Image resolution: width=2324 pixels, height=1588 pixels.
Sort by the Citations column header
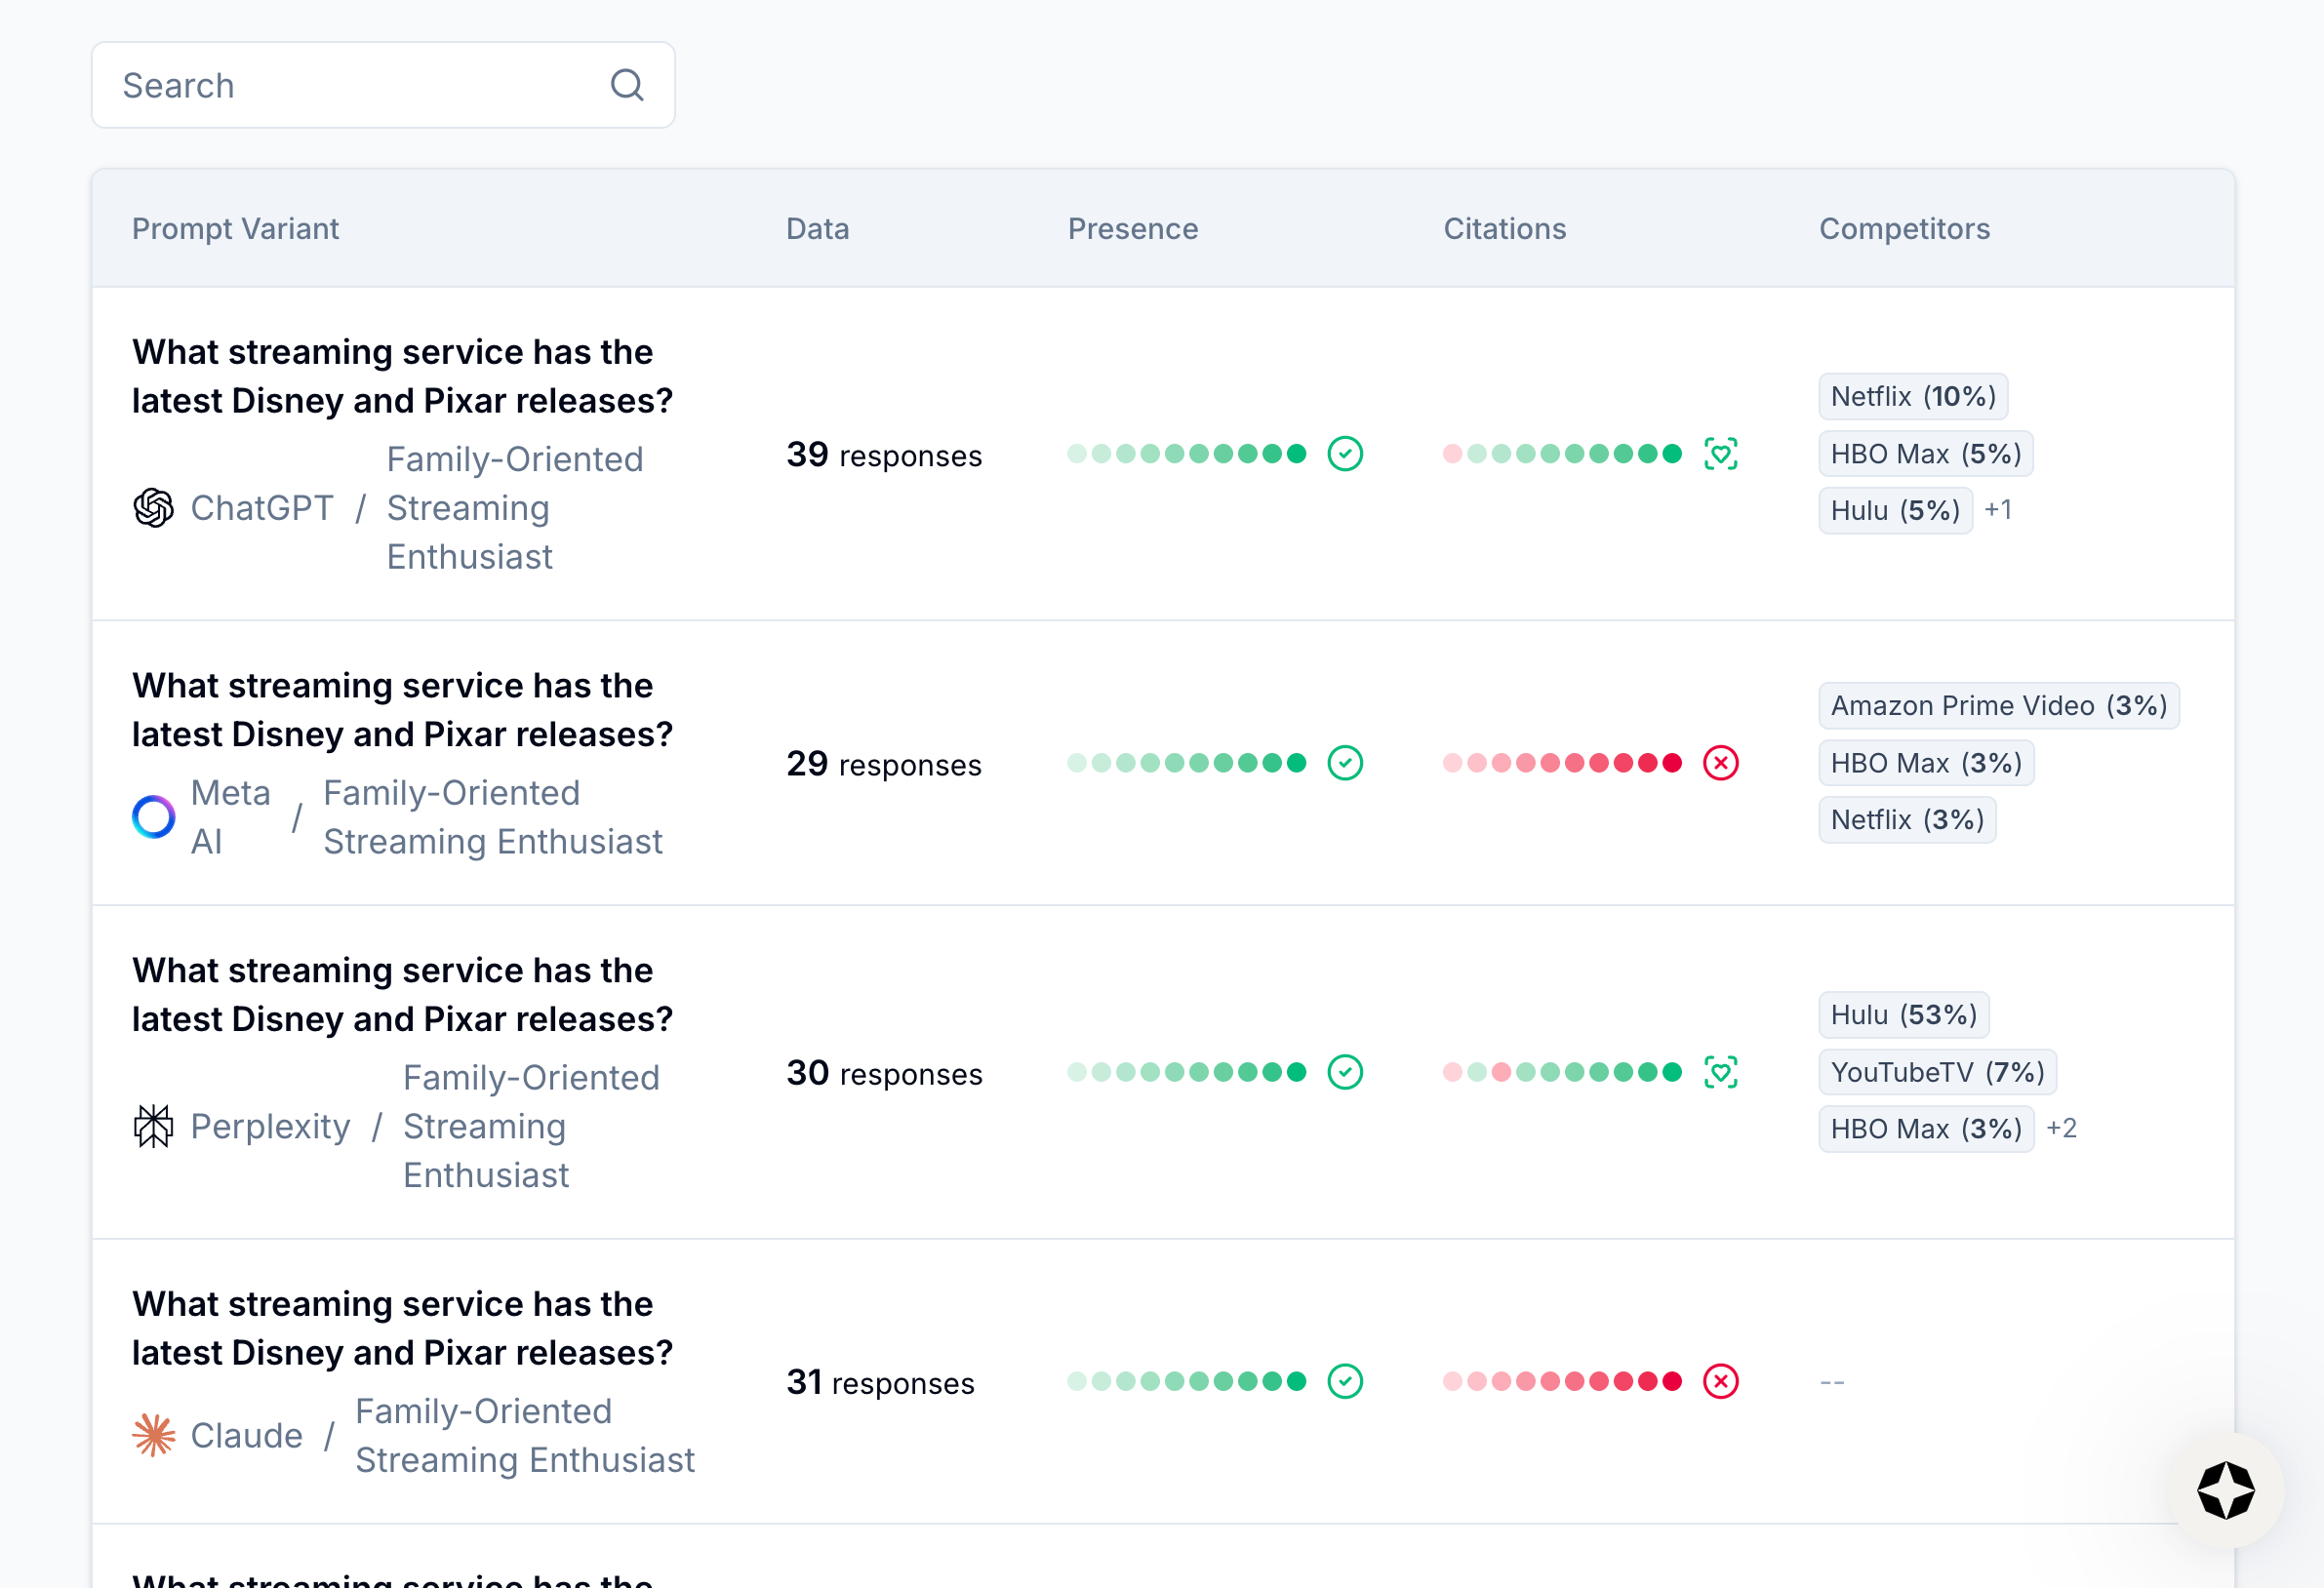coord(1504,229)
